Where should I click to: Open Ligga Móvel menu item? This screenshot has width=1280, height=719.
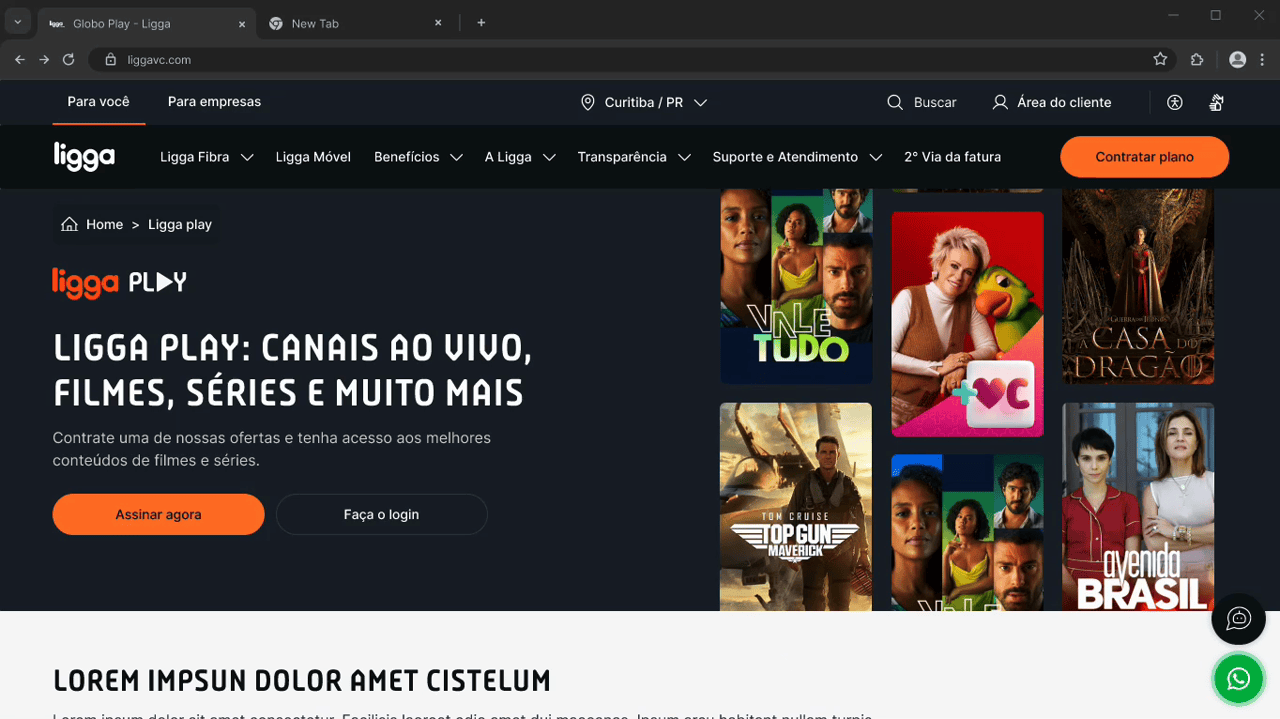pos(313,157)
